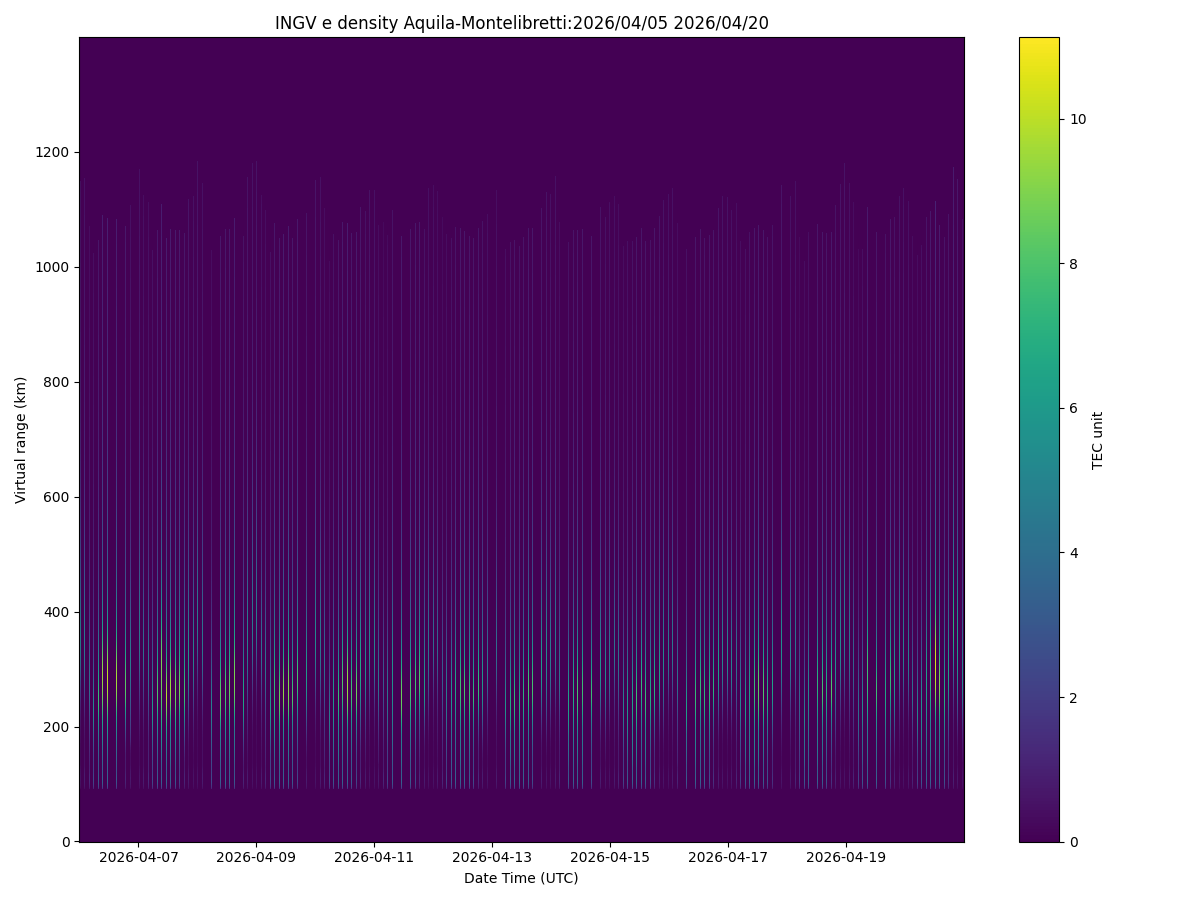The height and width of the screenshot is (900, 1200).
Task: Select the 2026-04-15 date tick label
Action: pyautogui.click(x=610, y=857)
